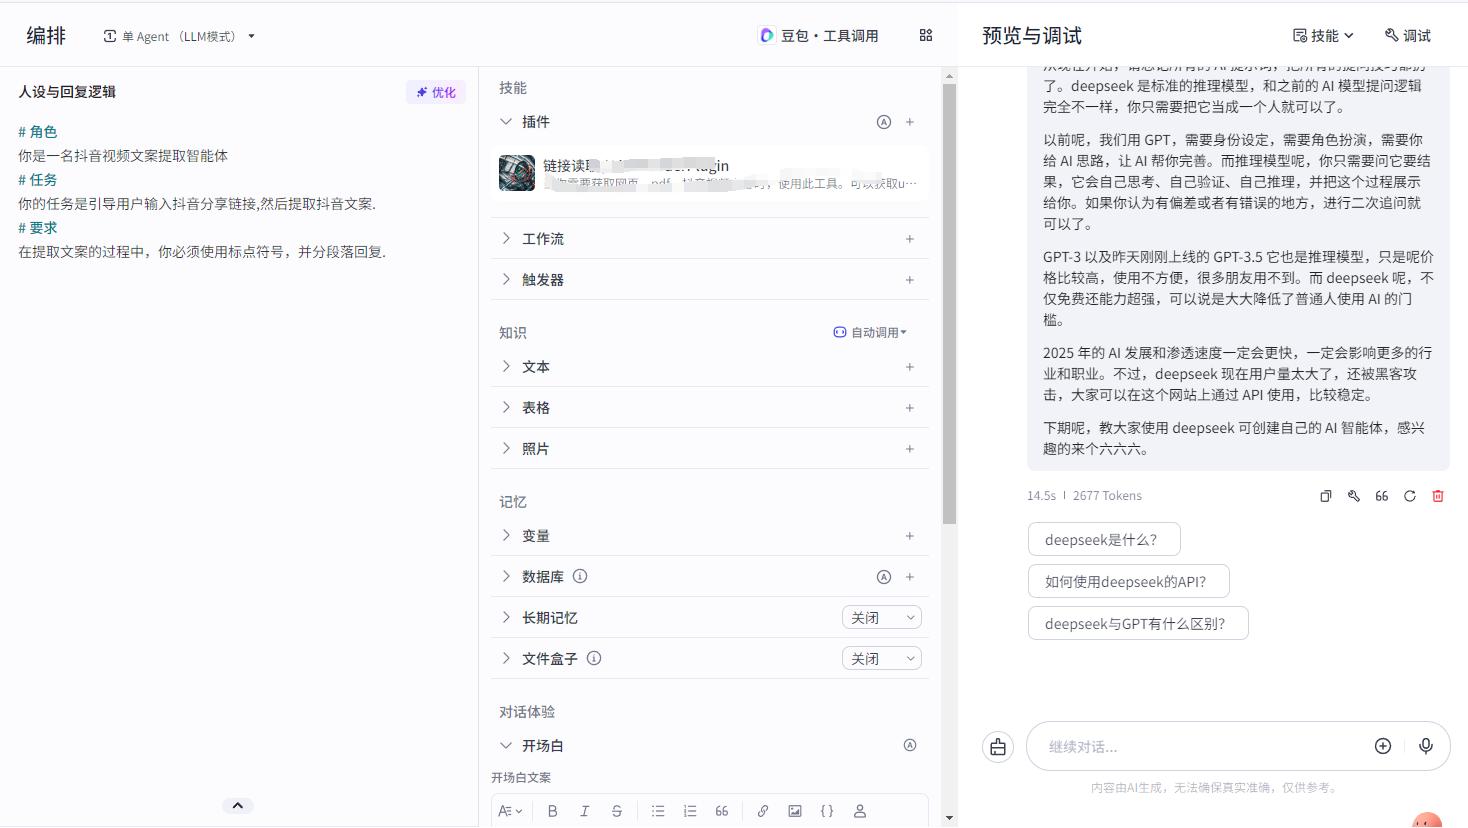
Task: Open the 自动调用 dropdown in 知识
Action: tap(870, 333)
